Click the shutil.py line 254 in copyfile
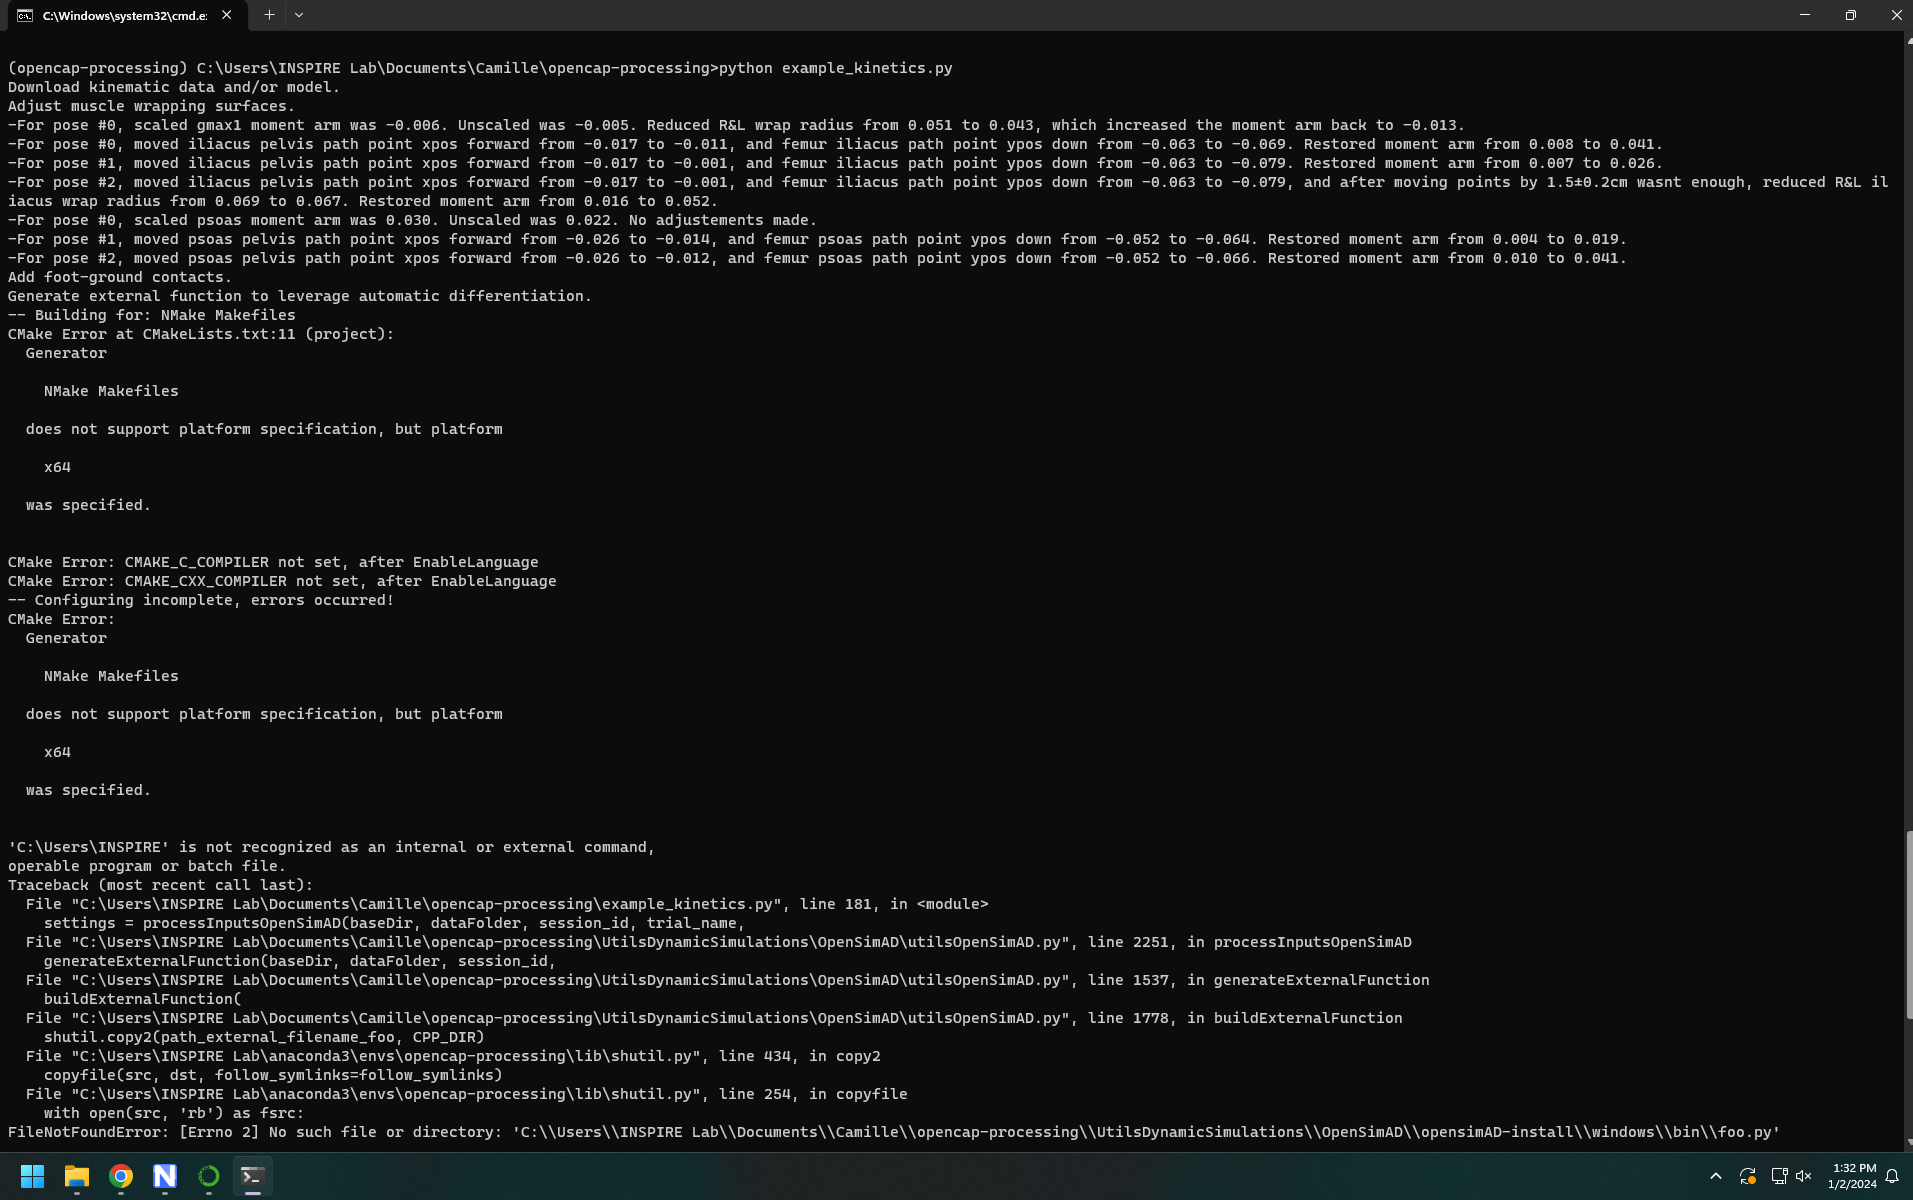Image resolution: width=1913 pixels, height=1200 pixels. 467,1094
